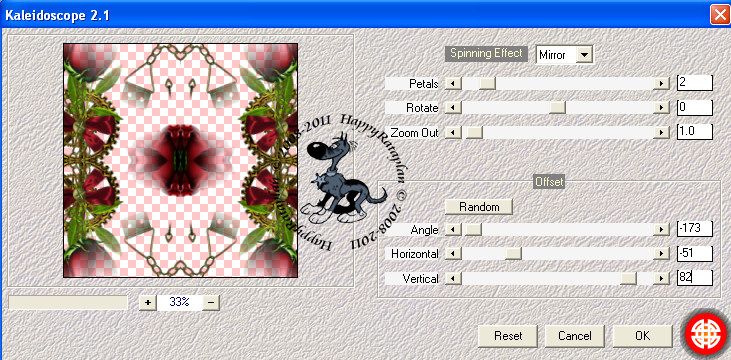Image resolution: width=731 pixels, height=360 pixels.
Task: Click the Spinning Effect label
Action: (486, 53)
